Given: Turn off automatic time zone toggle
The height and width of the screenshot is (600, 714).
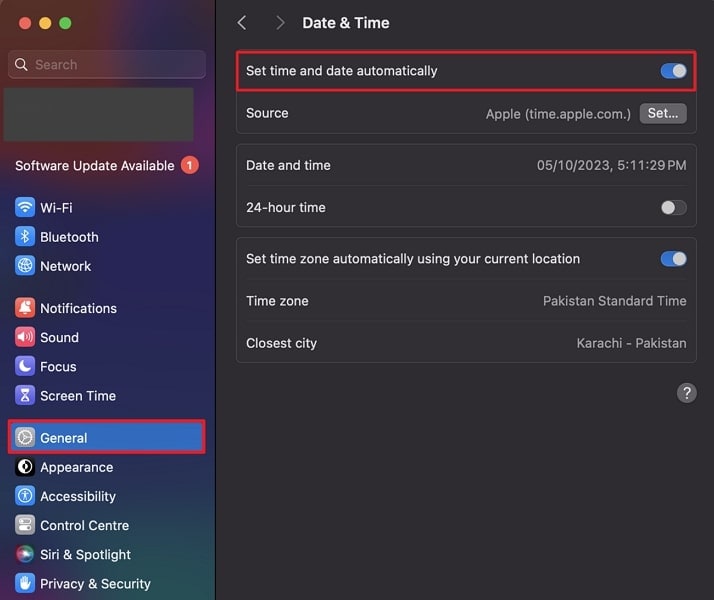Looking at the screenshot, I should [x=673, y=259].
